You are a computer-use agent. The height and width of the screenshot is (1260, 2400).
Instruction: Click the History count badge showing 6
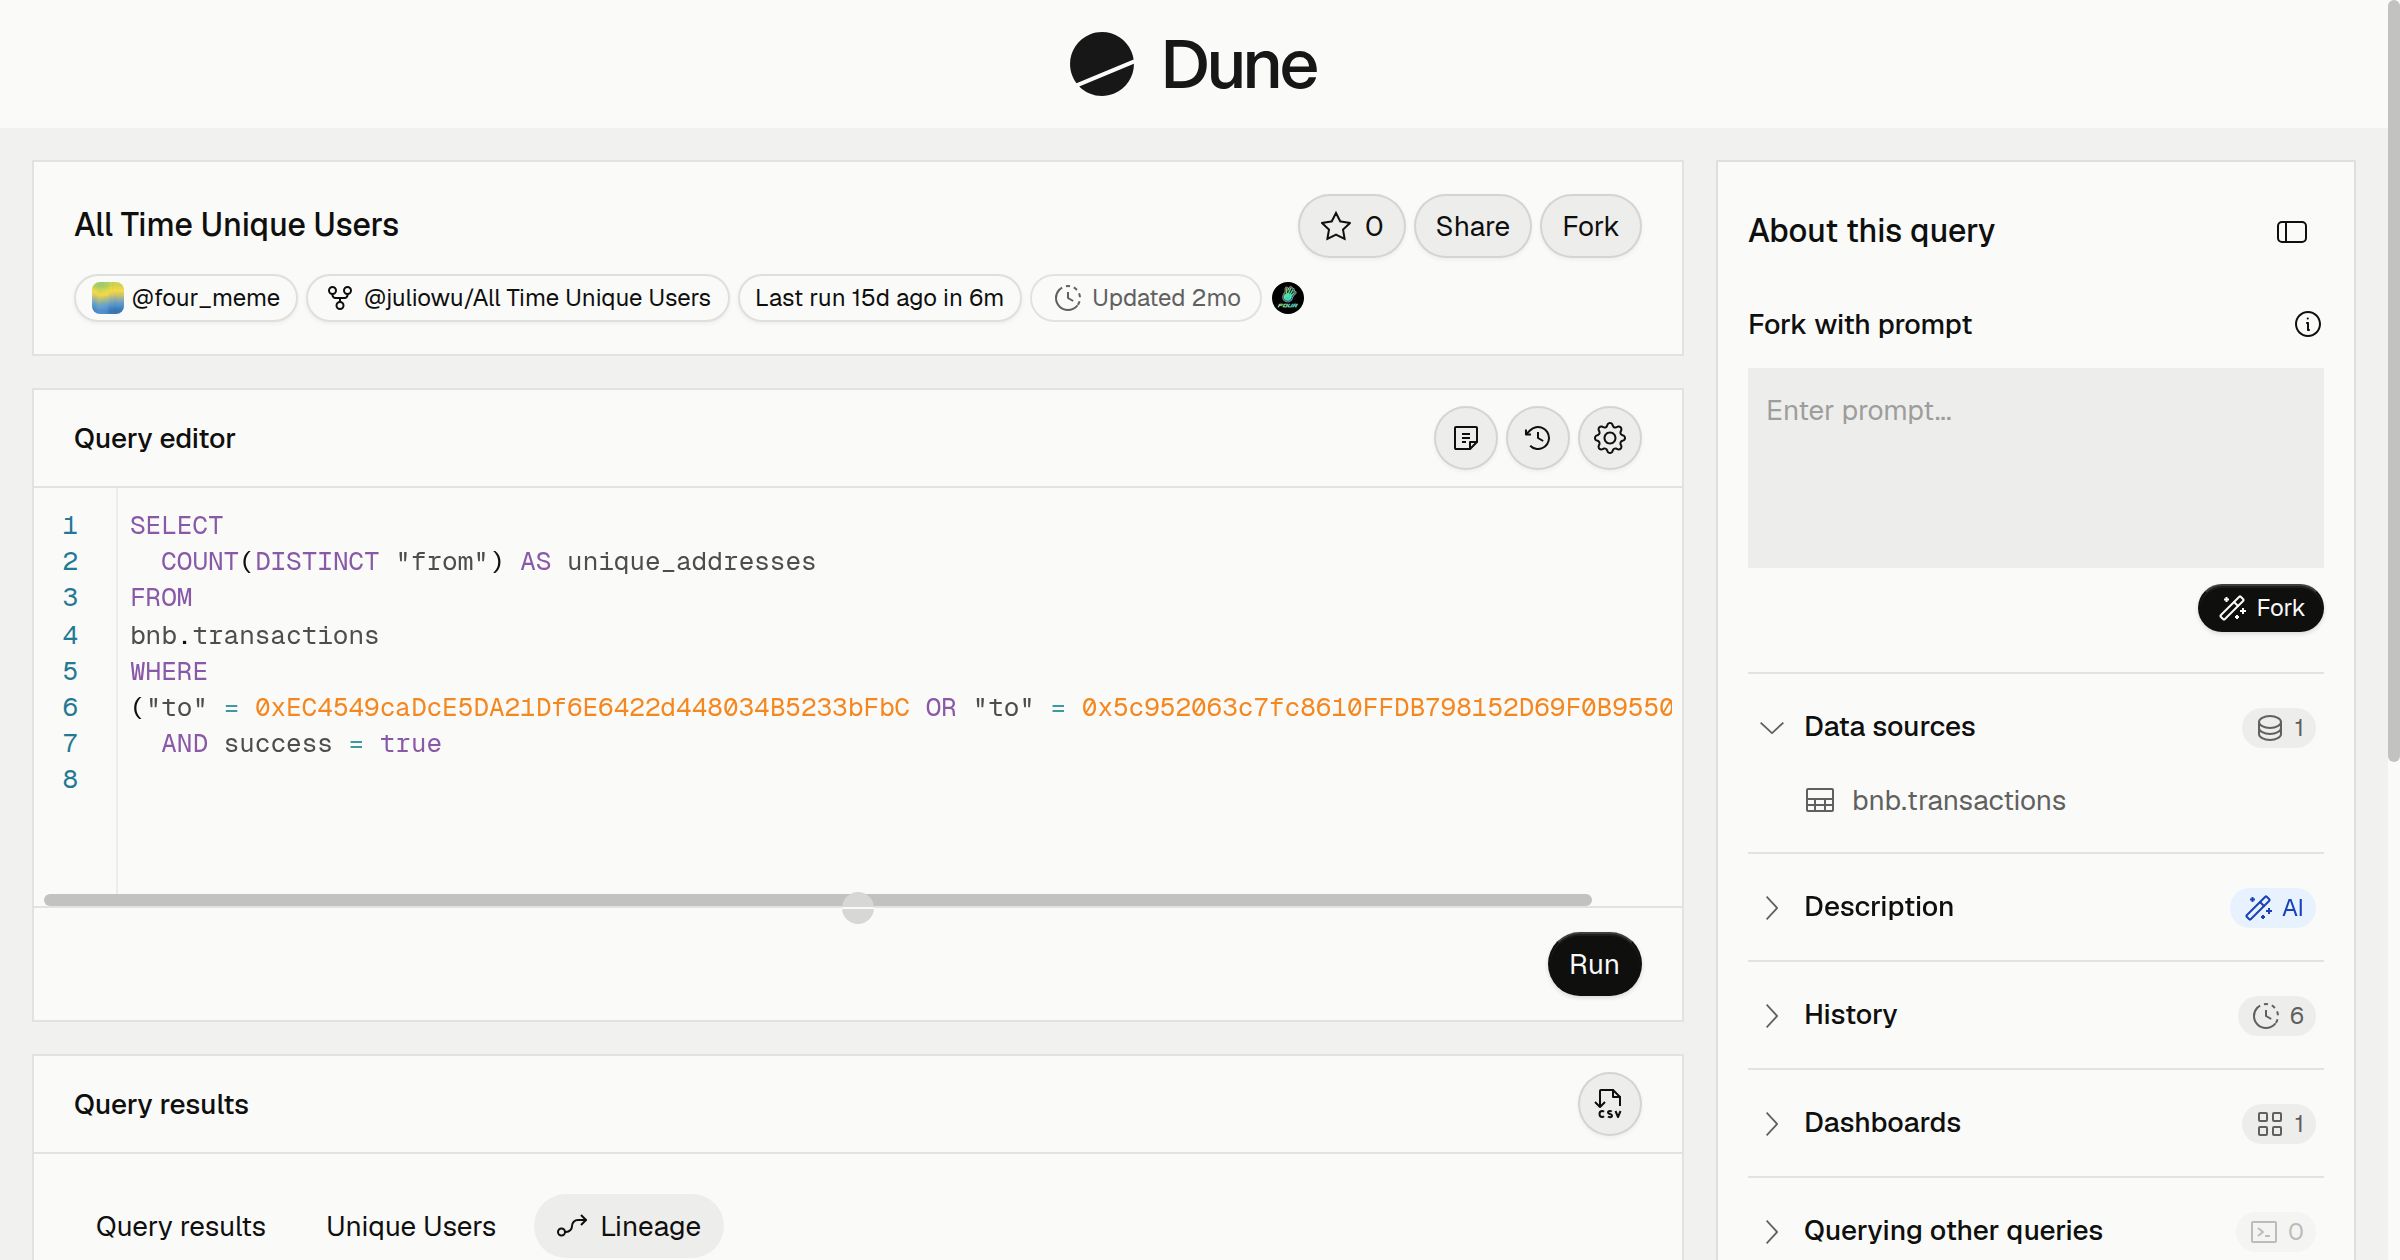tap(2276, 1015)
